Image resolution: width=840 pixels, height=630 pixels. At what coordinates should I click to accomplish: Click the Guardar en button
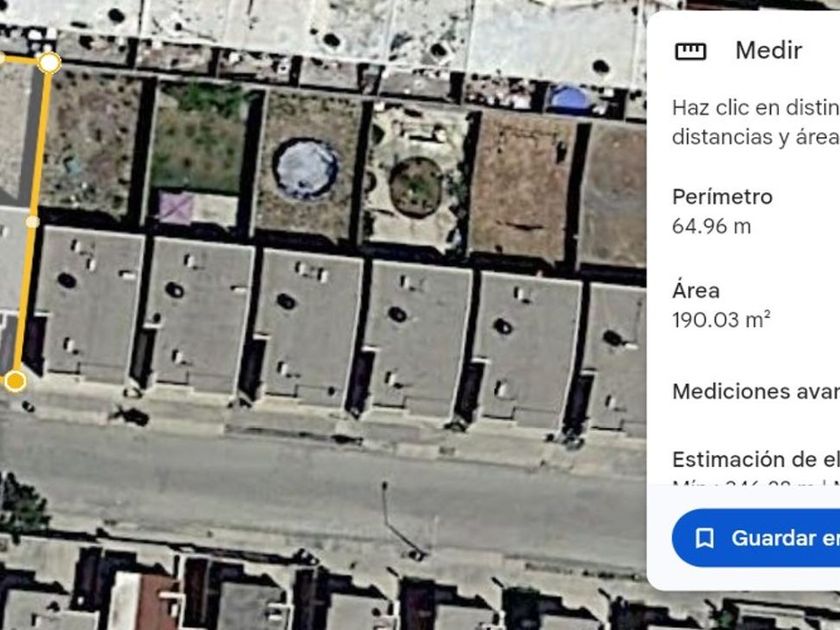756,538
